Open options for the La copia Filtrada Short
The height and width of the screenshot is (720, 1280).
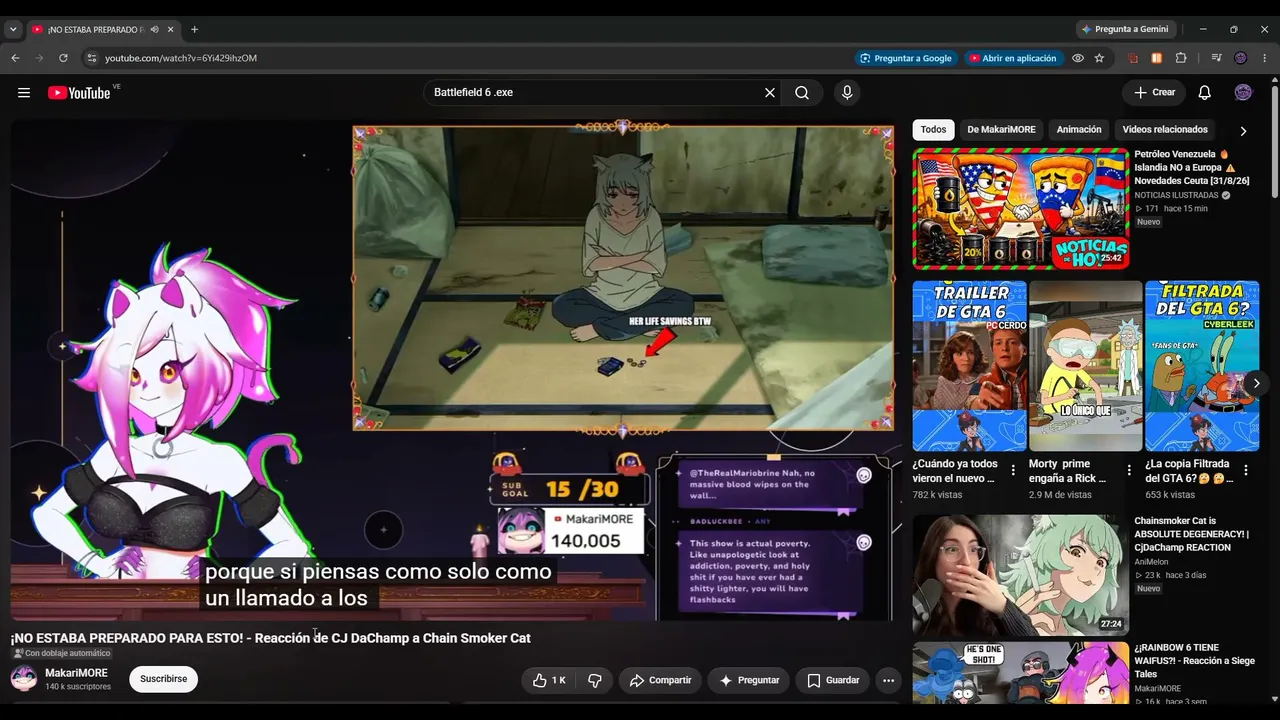point(1246,470)
